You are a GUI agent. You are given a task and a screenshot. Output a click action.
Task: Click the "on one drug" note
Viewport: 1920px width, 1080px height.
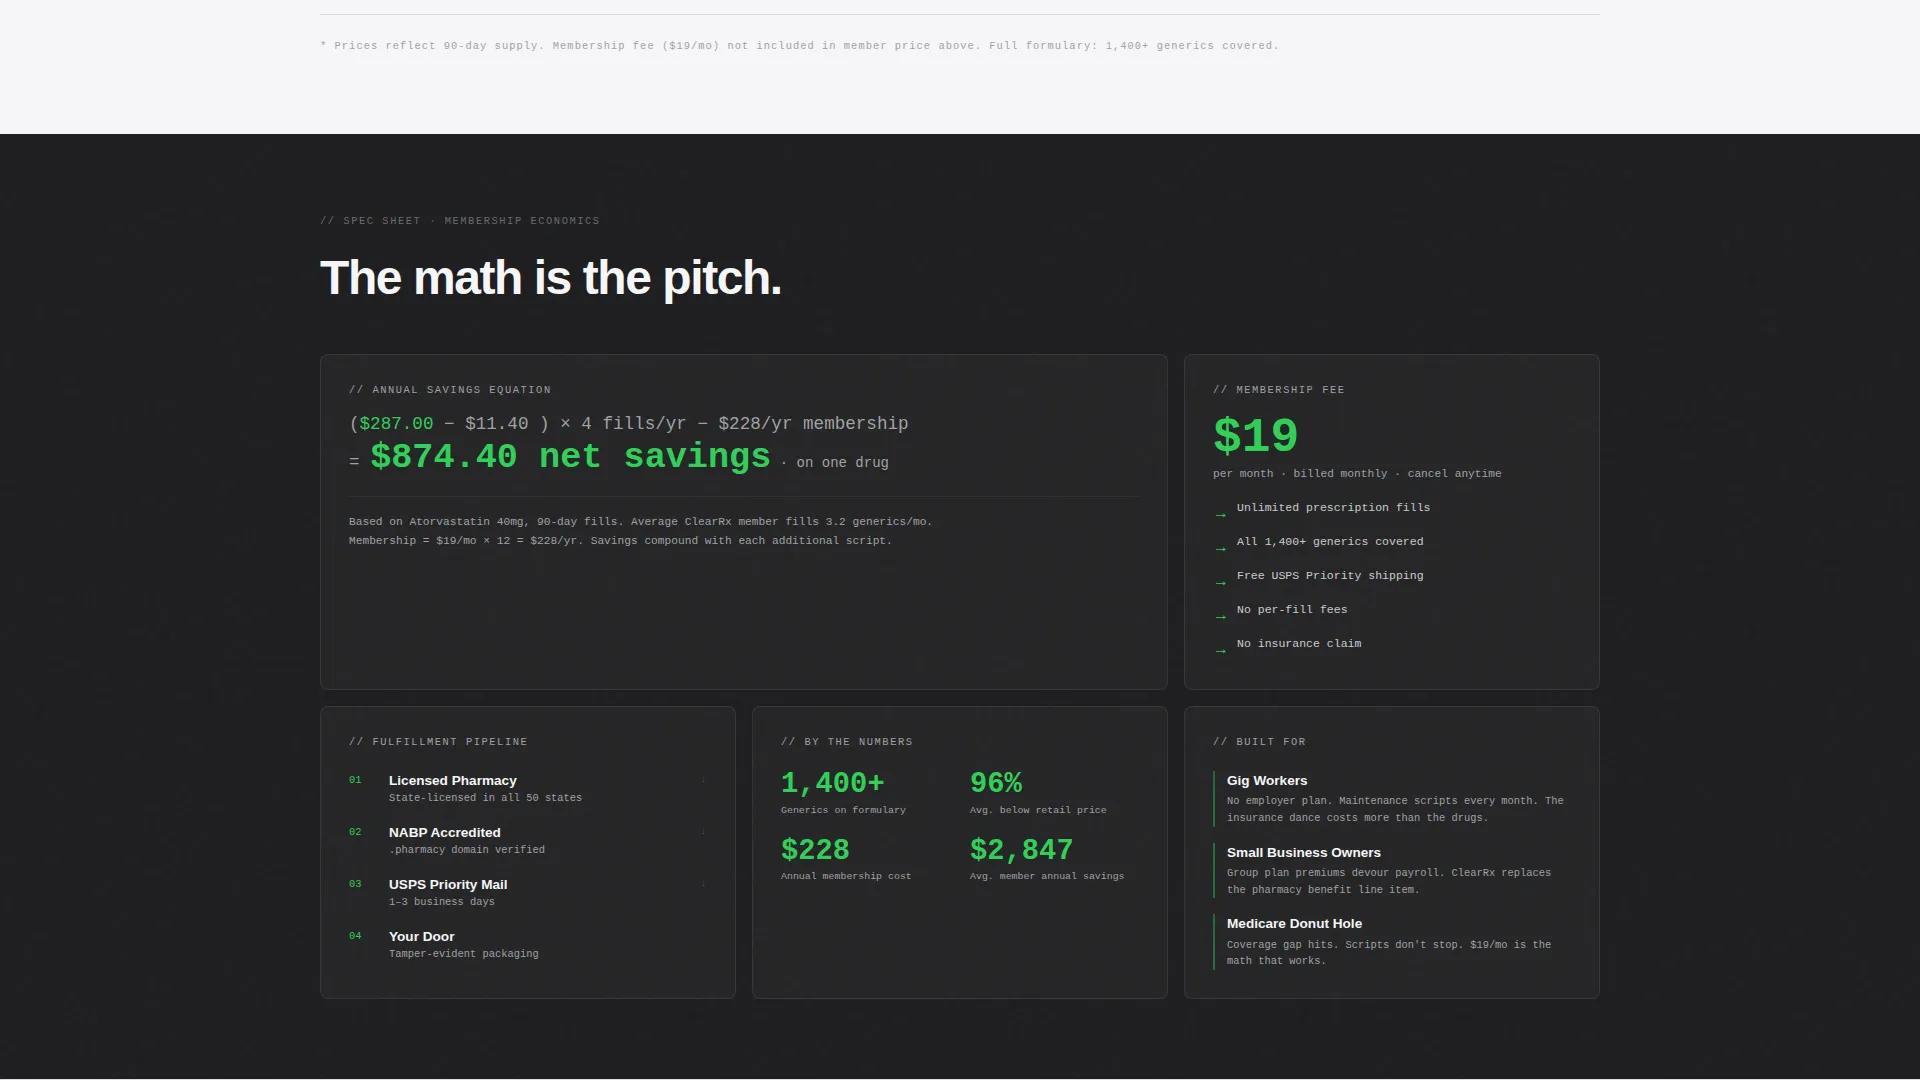(x=842, y=463)
